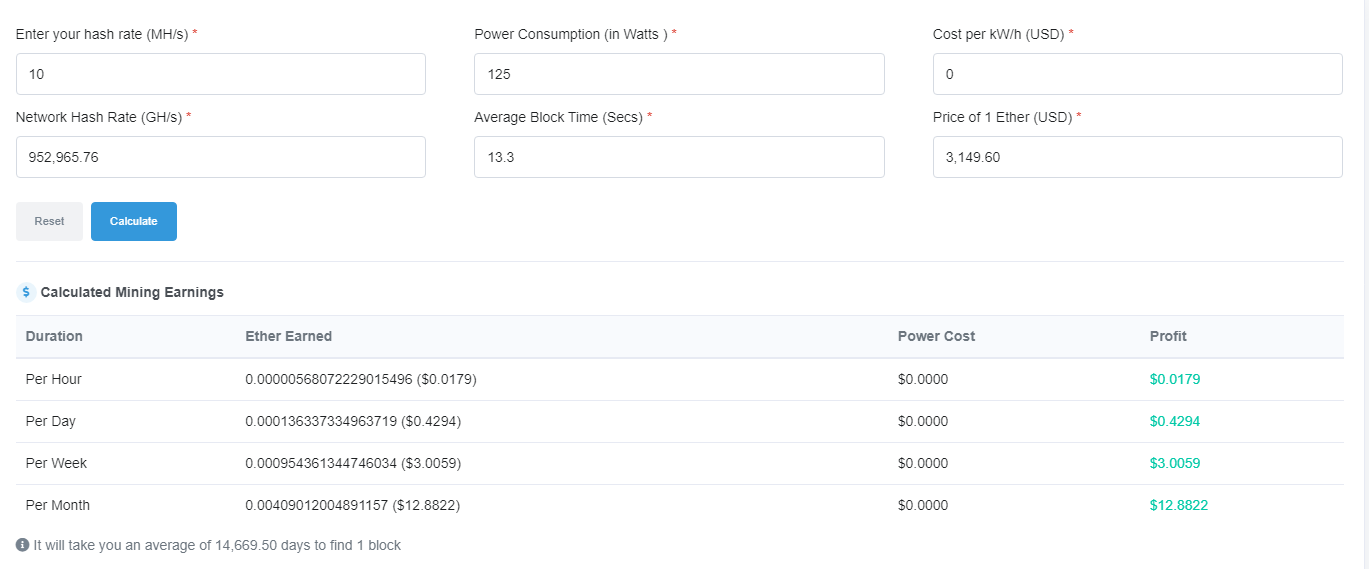Click the Per Week power cost value
The height and width of the screenshot is (569, 1369).
pyautogui.click(x=923, y=463)
